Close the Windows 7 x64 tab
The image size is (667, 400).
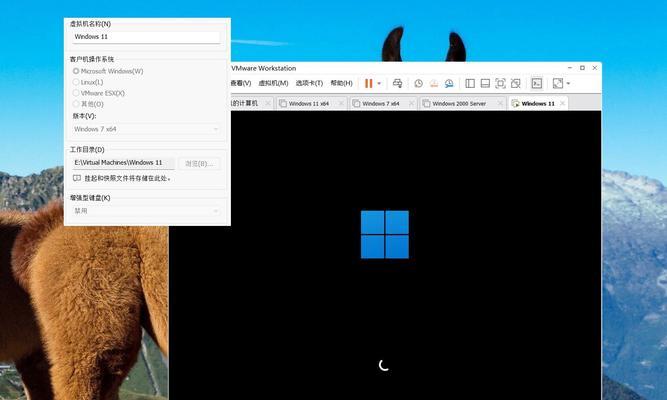(411, 103)
